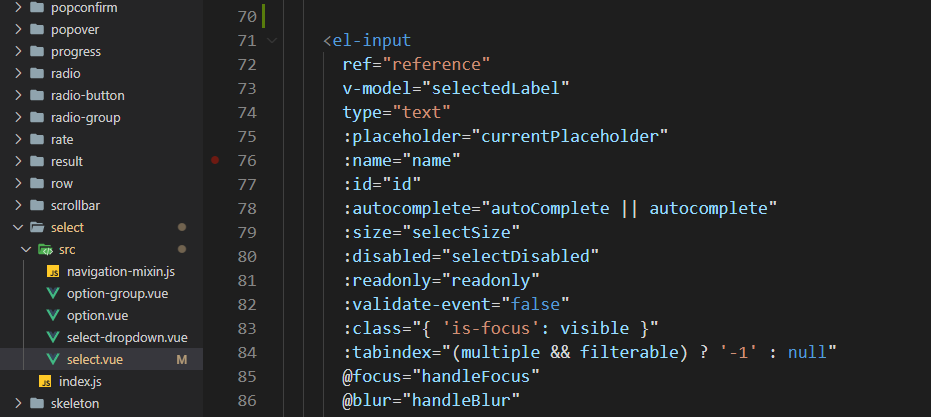Screen dimensions: 931x417
Task: Click the green src folder icon
Action: (x=45, y=249)
